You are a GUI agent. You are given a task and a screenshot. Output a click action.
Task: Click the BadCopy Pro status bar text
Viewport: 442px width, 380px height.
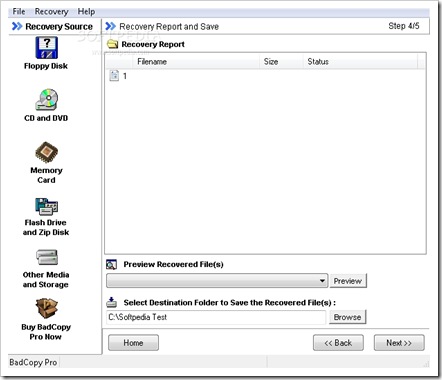tap(33, 362)
